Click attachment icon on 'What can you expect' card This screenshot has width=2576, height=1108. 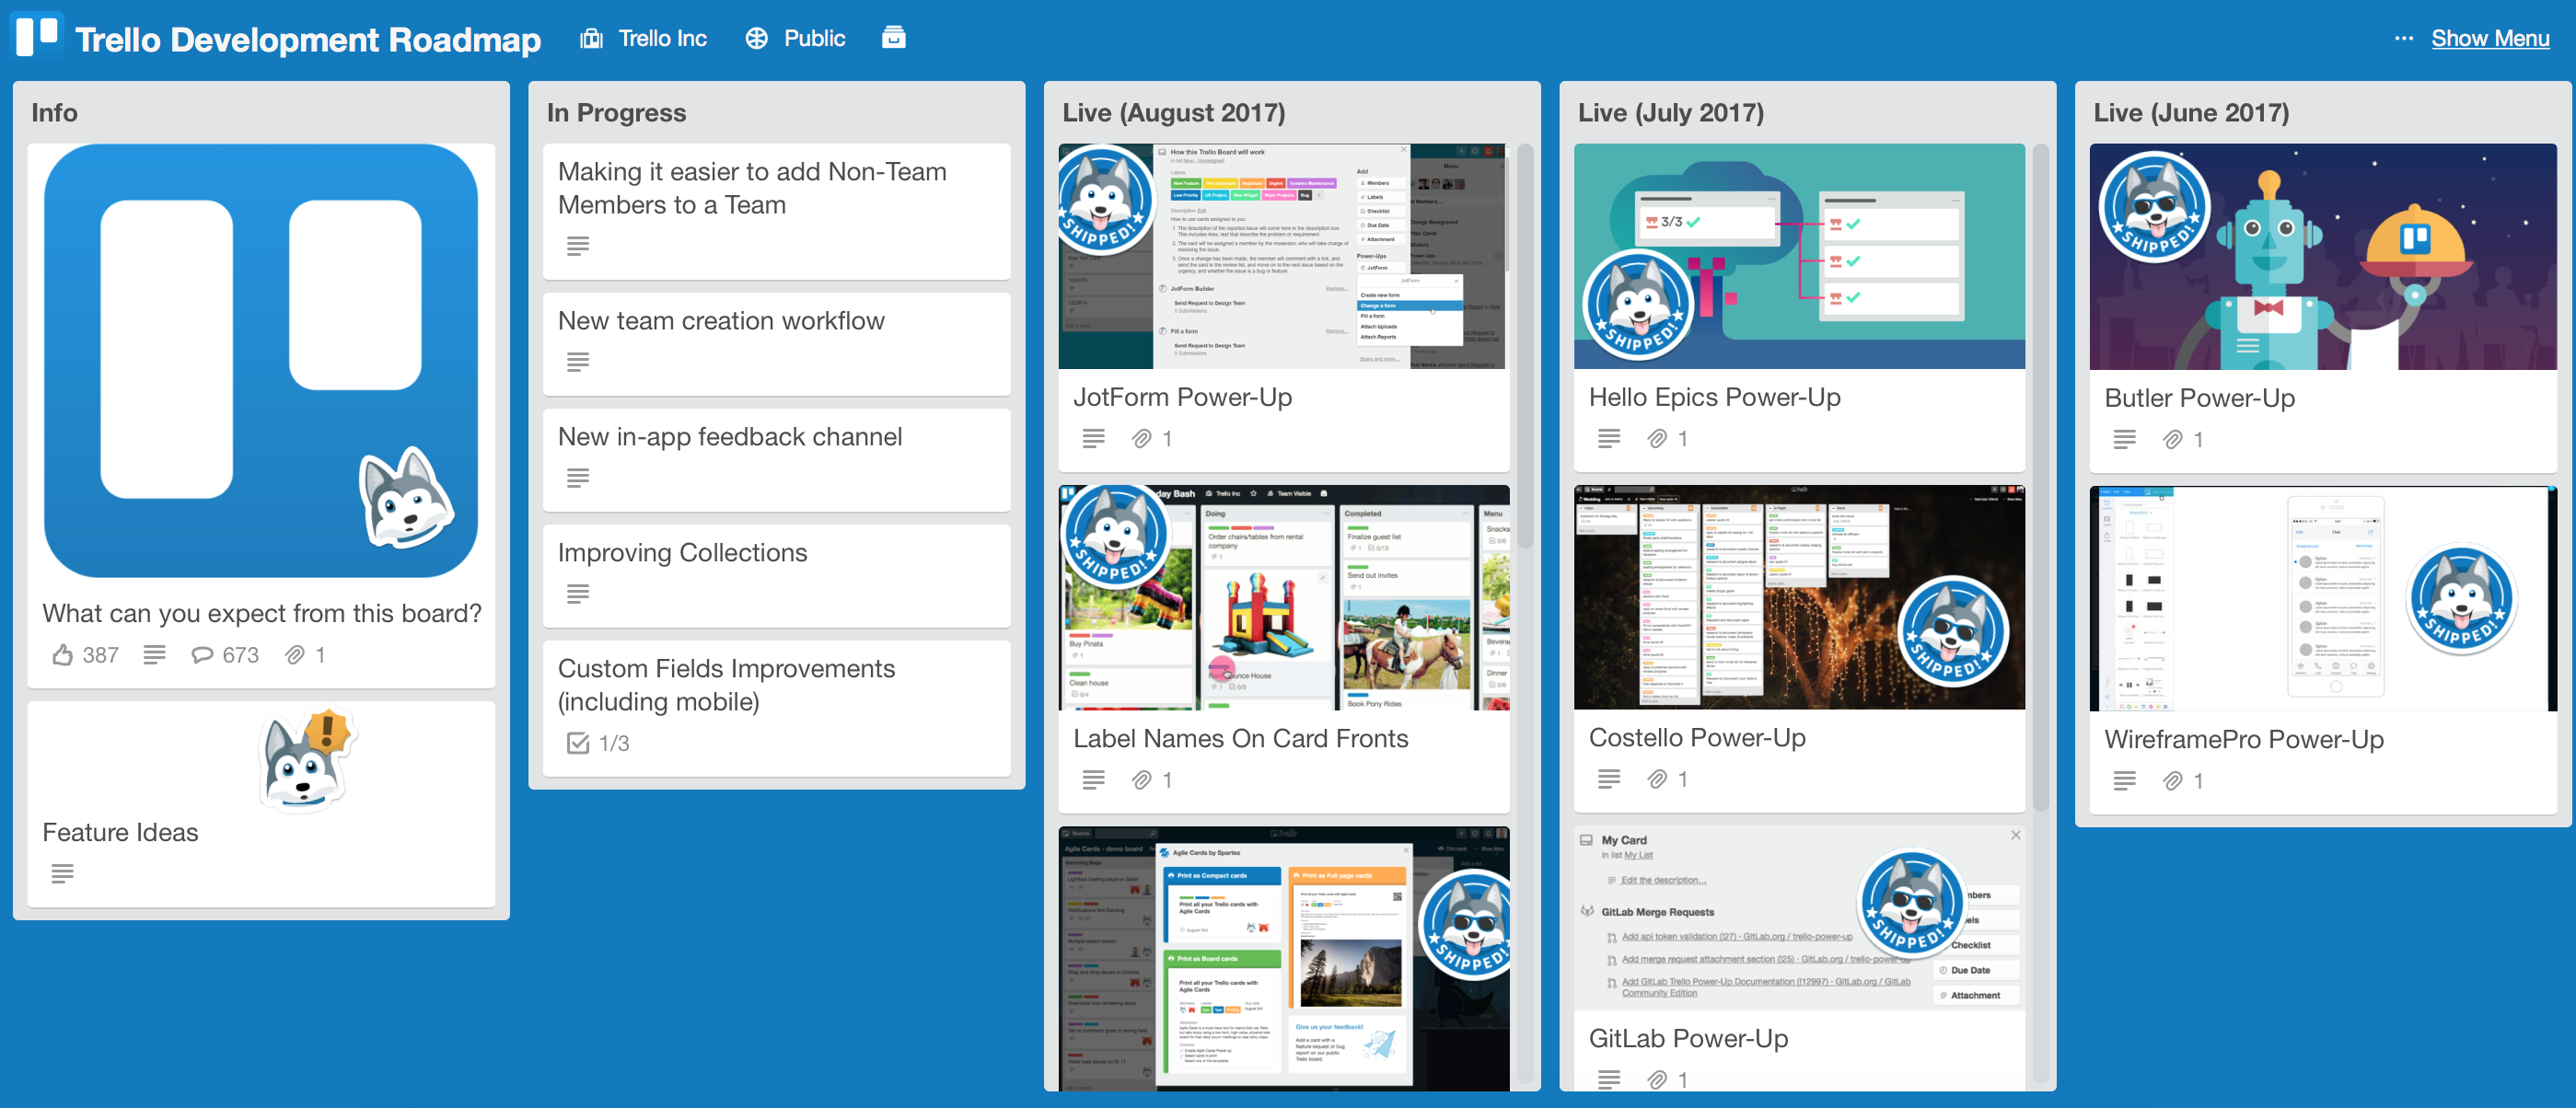click(x=295, y=655)
